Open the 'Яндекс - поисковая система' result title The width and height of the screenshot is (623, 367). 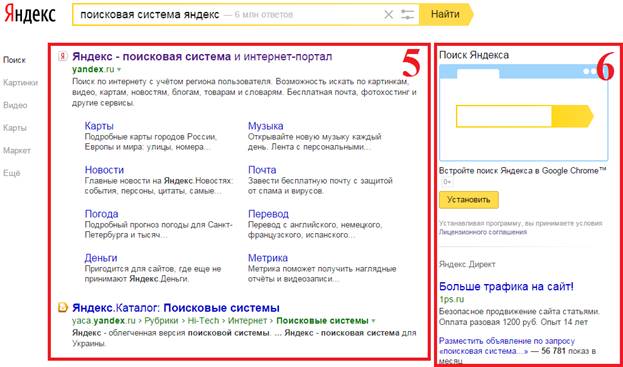pos(202,57)
